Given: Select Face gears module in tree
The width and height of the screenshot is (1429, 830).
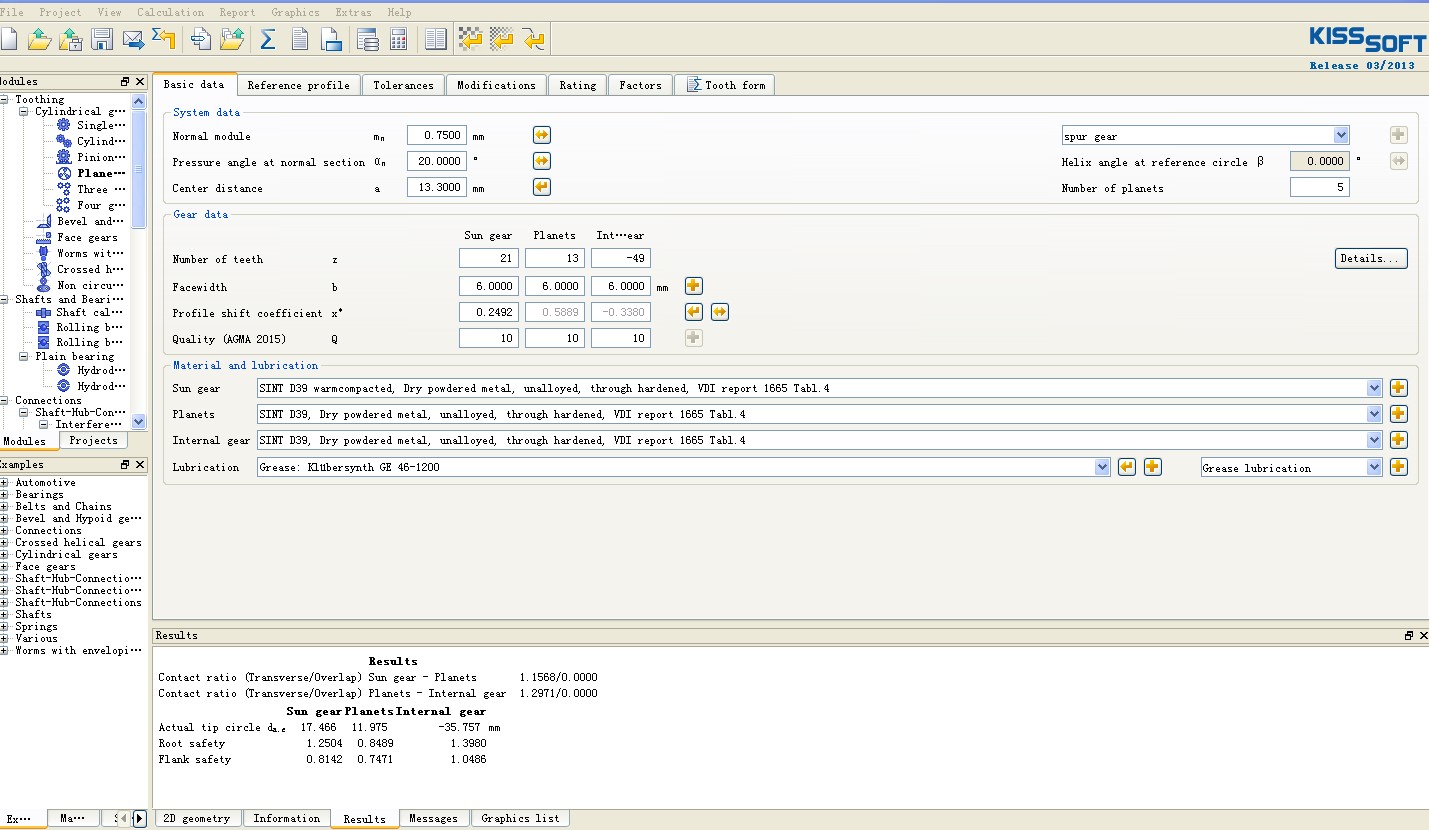Looking at the screenshot, I should pyautogui.click(x=77, y=237).
